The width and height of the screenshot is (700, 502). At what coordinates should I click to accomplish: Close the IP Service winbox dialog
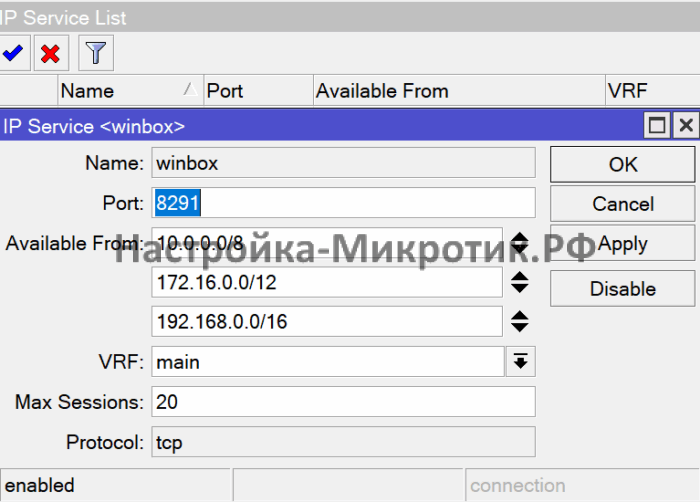[x=686, y=126]
